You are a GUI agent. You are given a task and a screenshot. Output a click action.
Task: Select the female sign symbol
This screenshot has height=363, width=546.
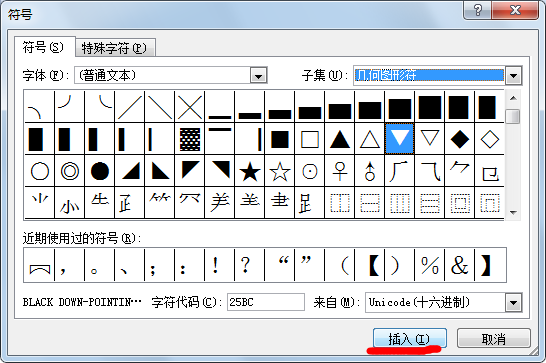pyautogui.click(x=340, y=171)
